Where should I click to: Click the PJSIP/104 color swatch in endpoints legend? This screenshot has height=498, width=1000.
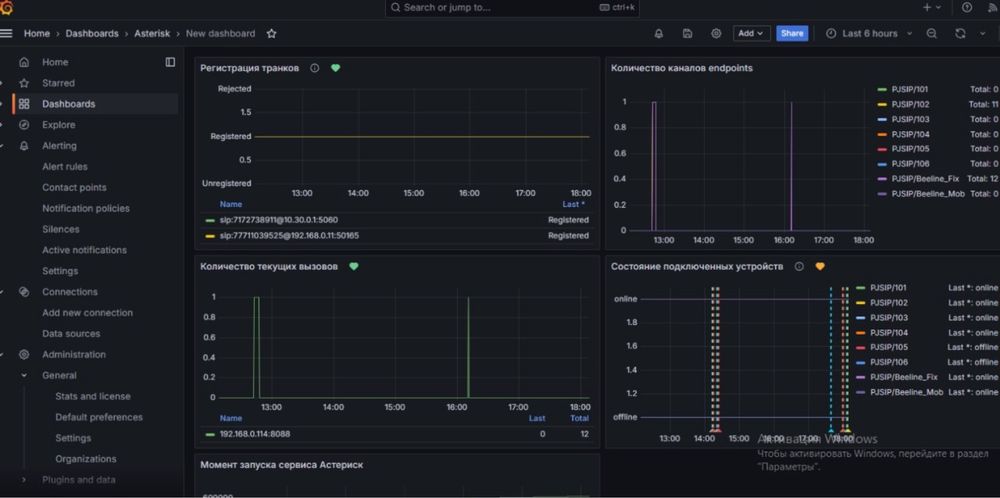[x=883, y=135]
